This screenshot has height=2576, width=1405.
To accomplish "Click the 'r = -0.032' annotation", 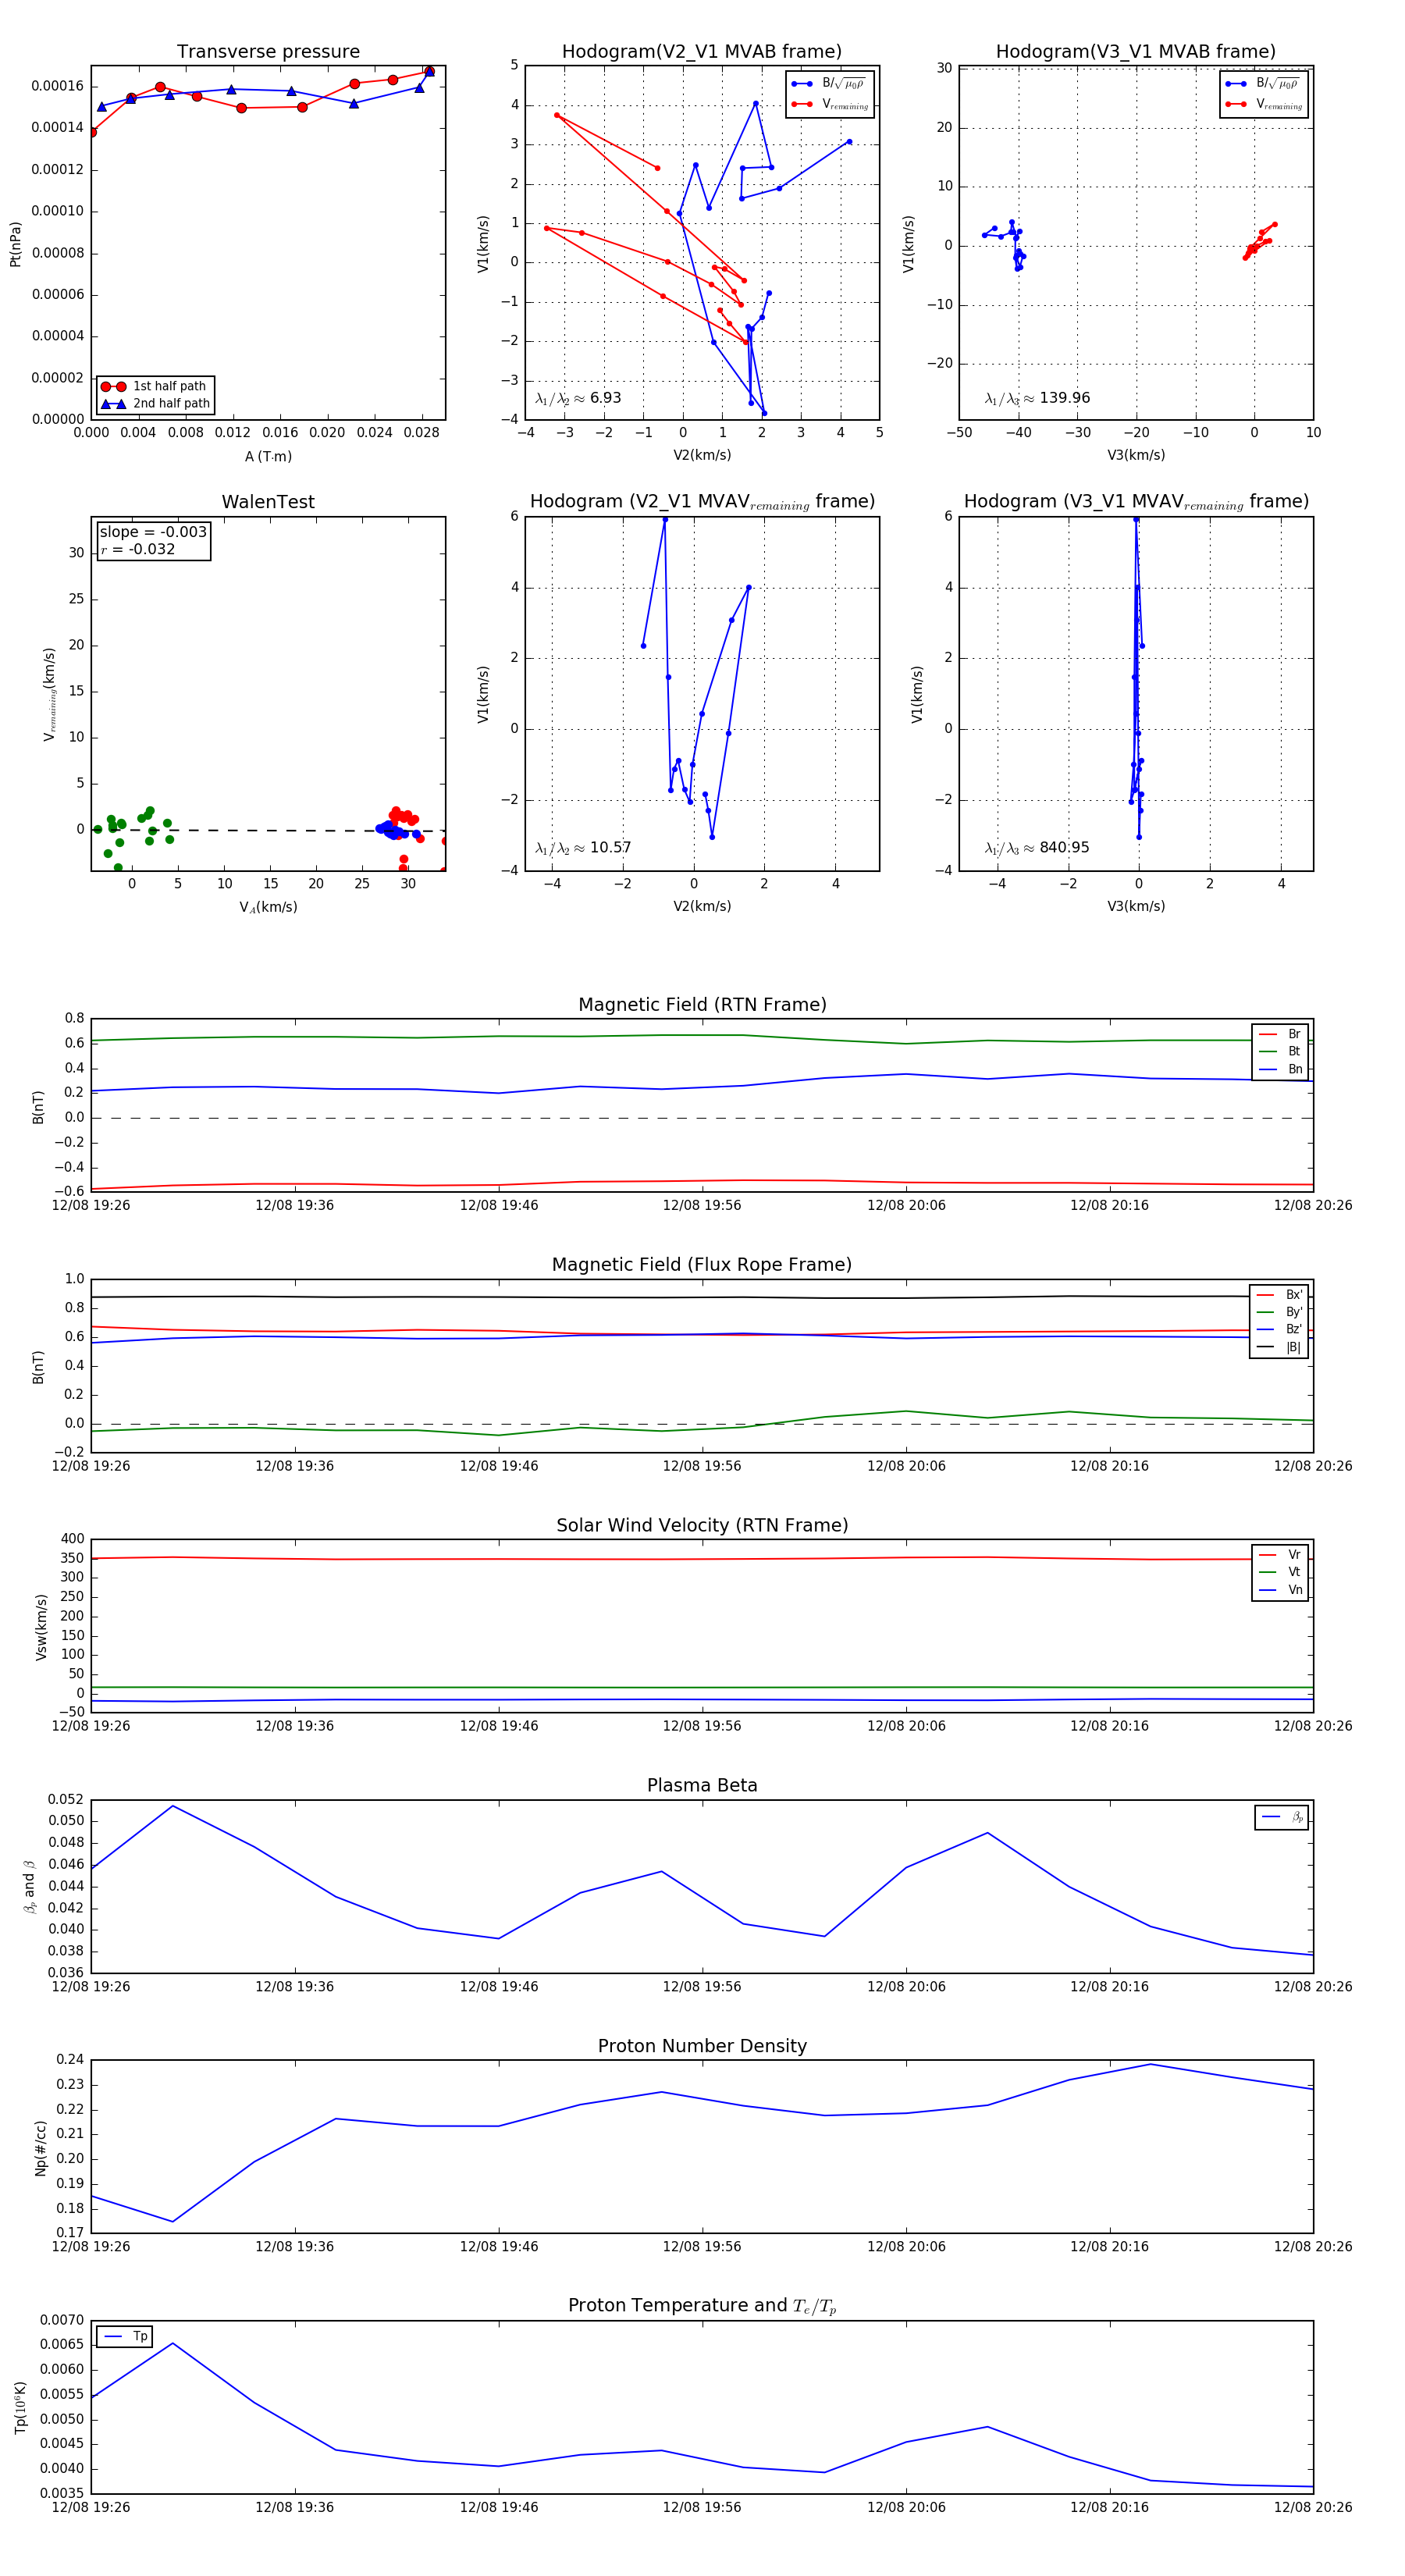I will pyautogui.click(x=137, y=549).
